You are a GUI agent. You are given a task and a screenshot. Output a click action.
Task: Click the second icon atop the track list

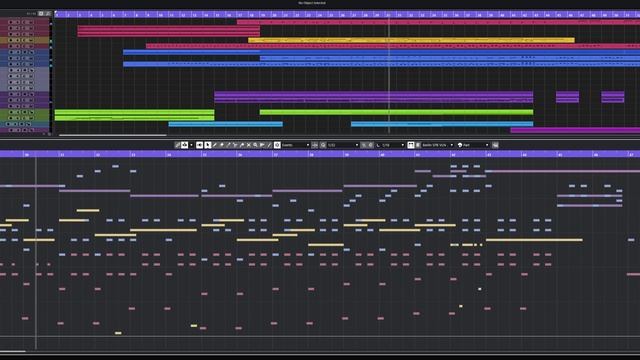coord(49,13)
